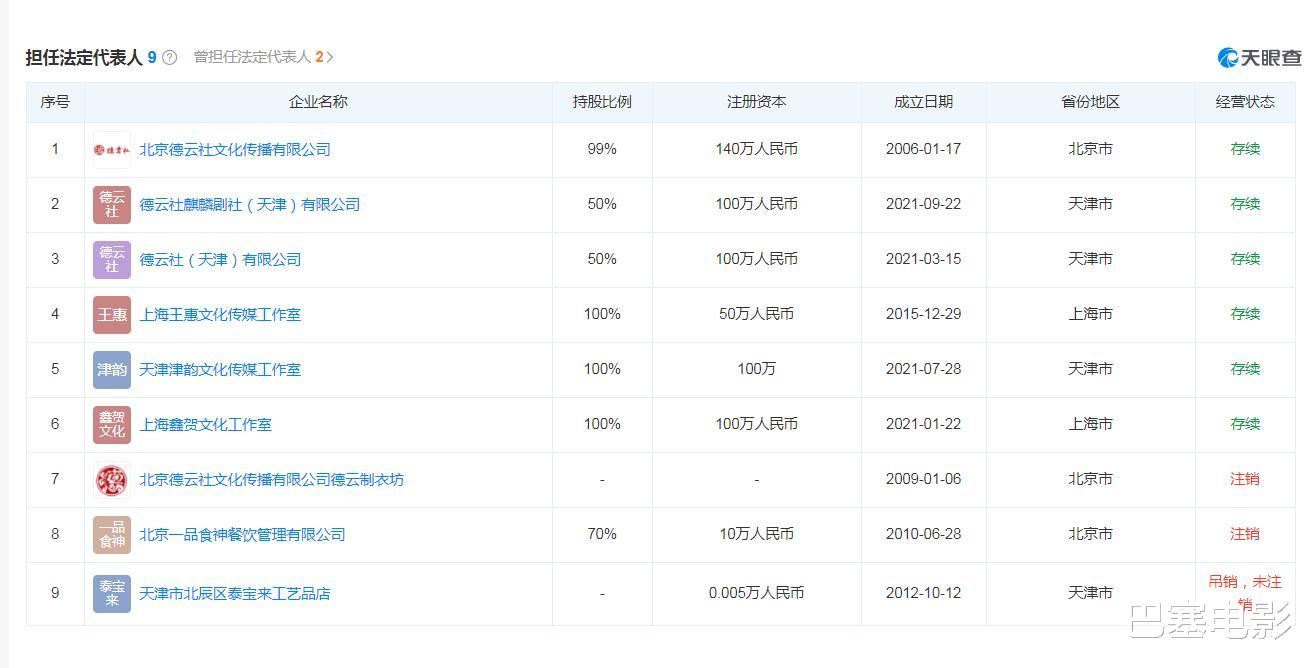This screenshot has width=1313, height=668.
Task: Click 存续 status for 北京德云社文化传播有限公司
Action: [x=1245, y=149]
